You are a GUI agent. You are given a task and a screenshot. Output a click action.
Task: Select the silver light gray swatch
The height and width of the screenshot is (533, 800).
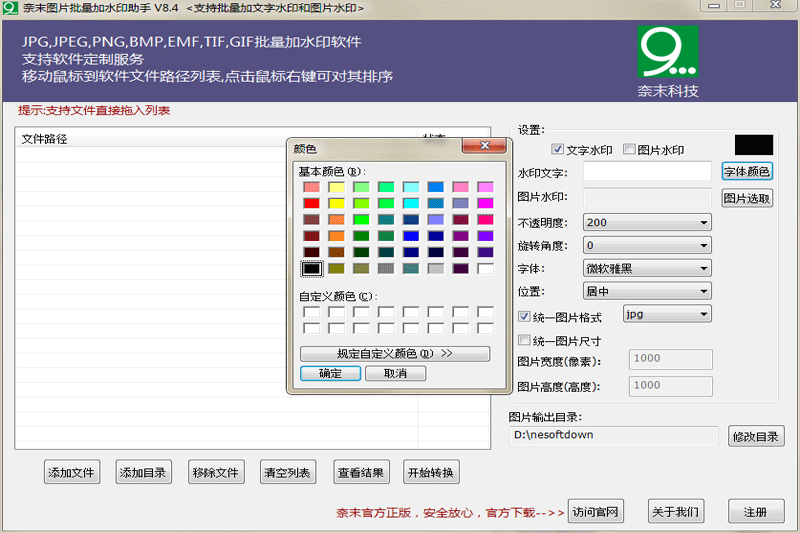436,268
